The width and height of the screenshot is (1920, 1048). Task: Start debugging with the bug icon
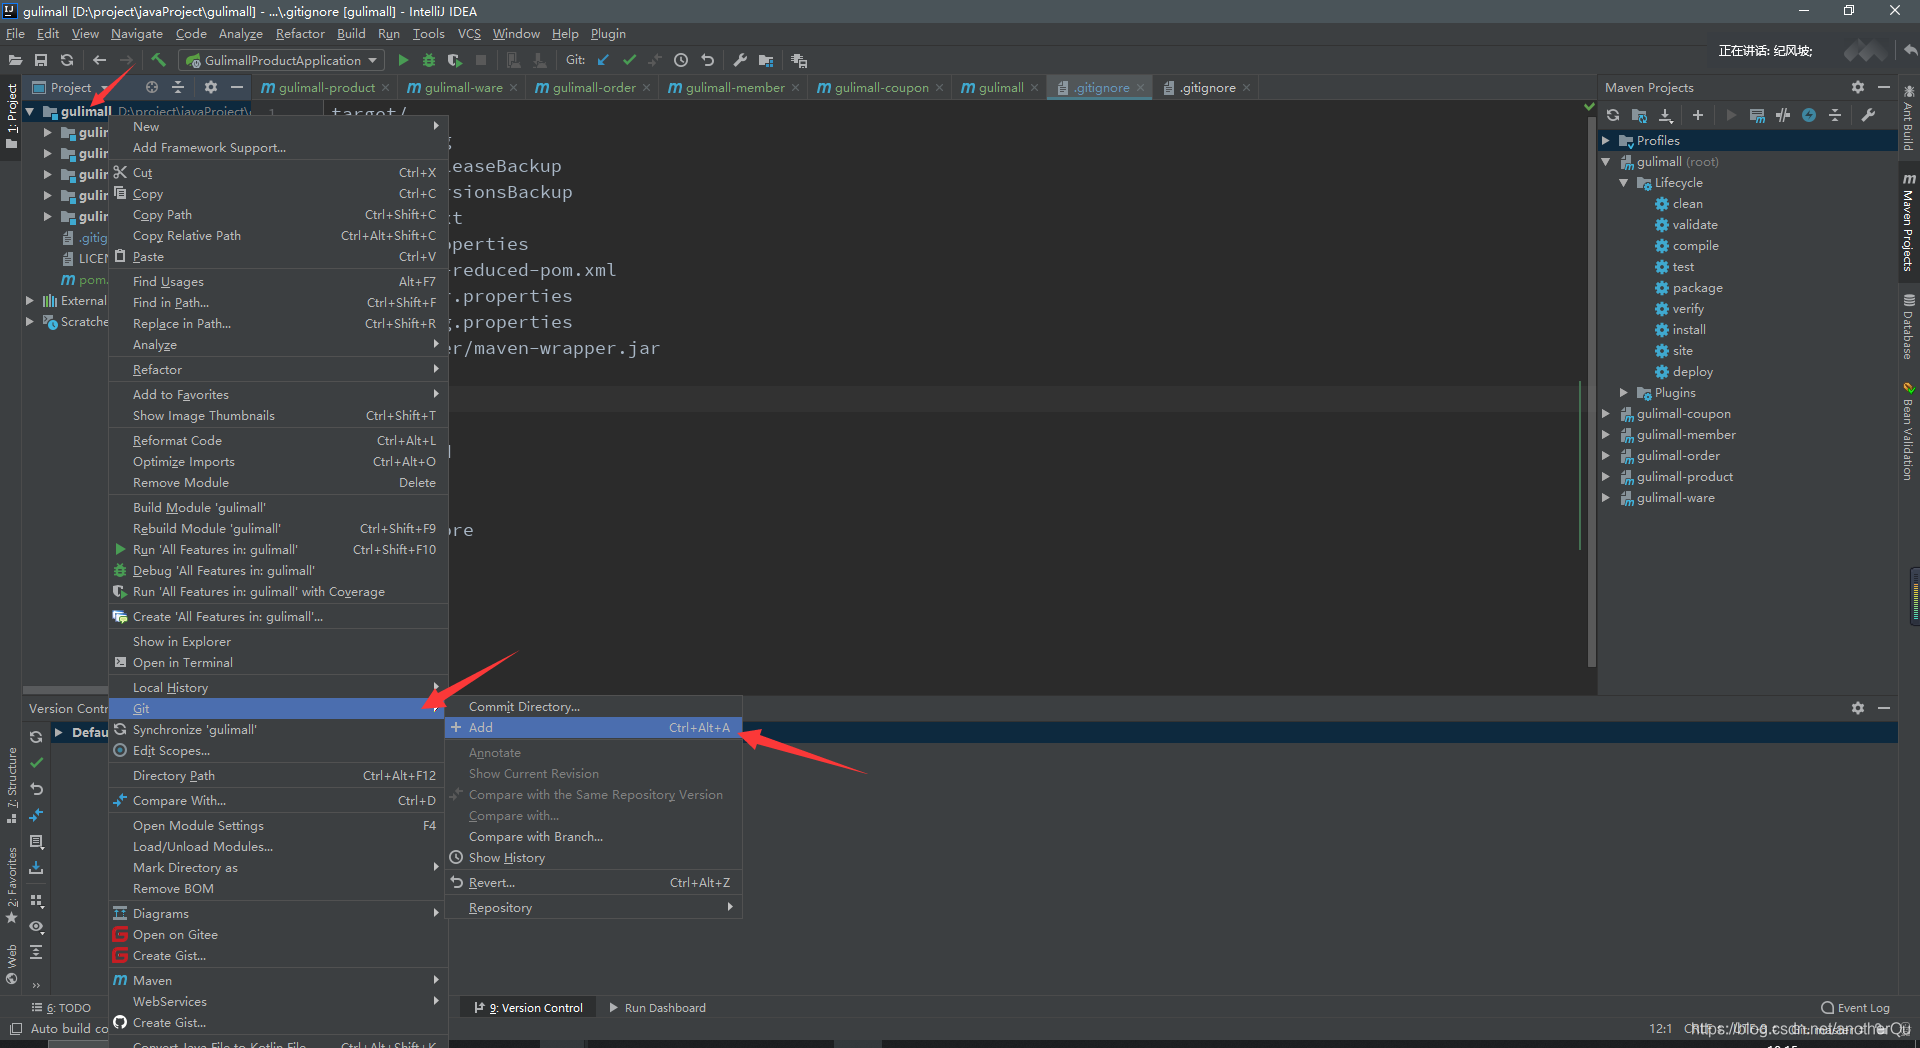tap(429, 60)
